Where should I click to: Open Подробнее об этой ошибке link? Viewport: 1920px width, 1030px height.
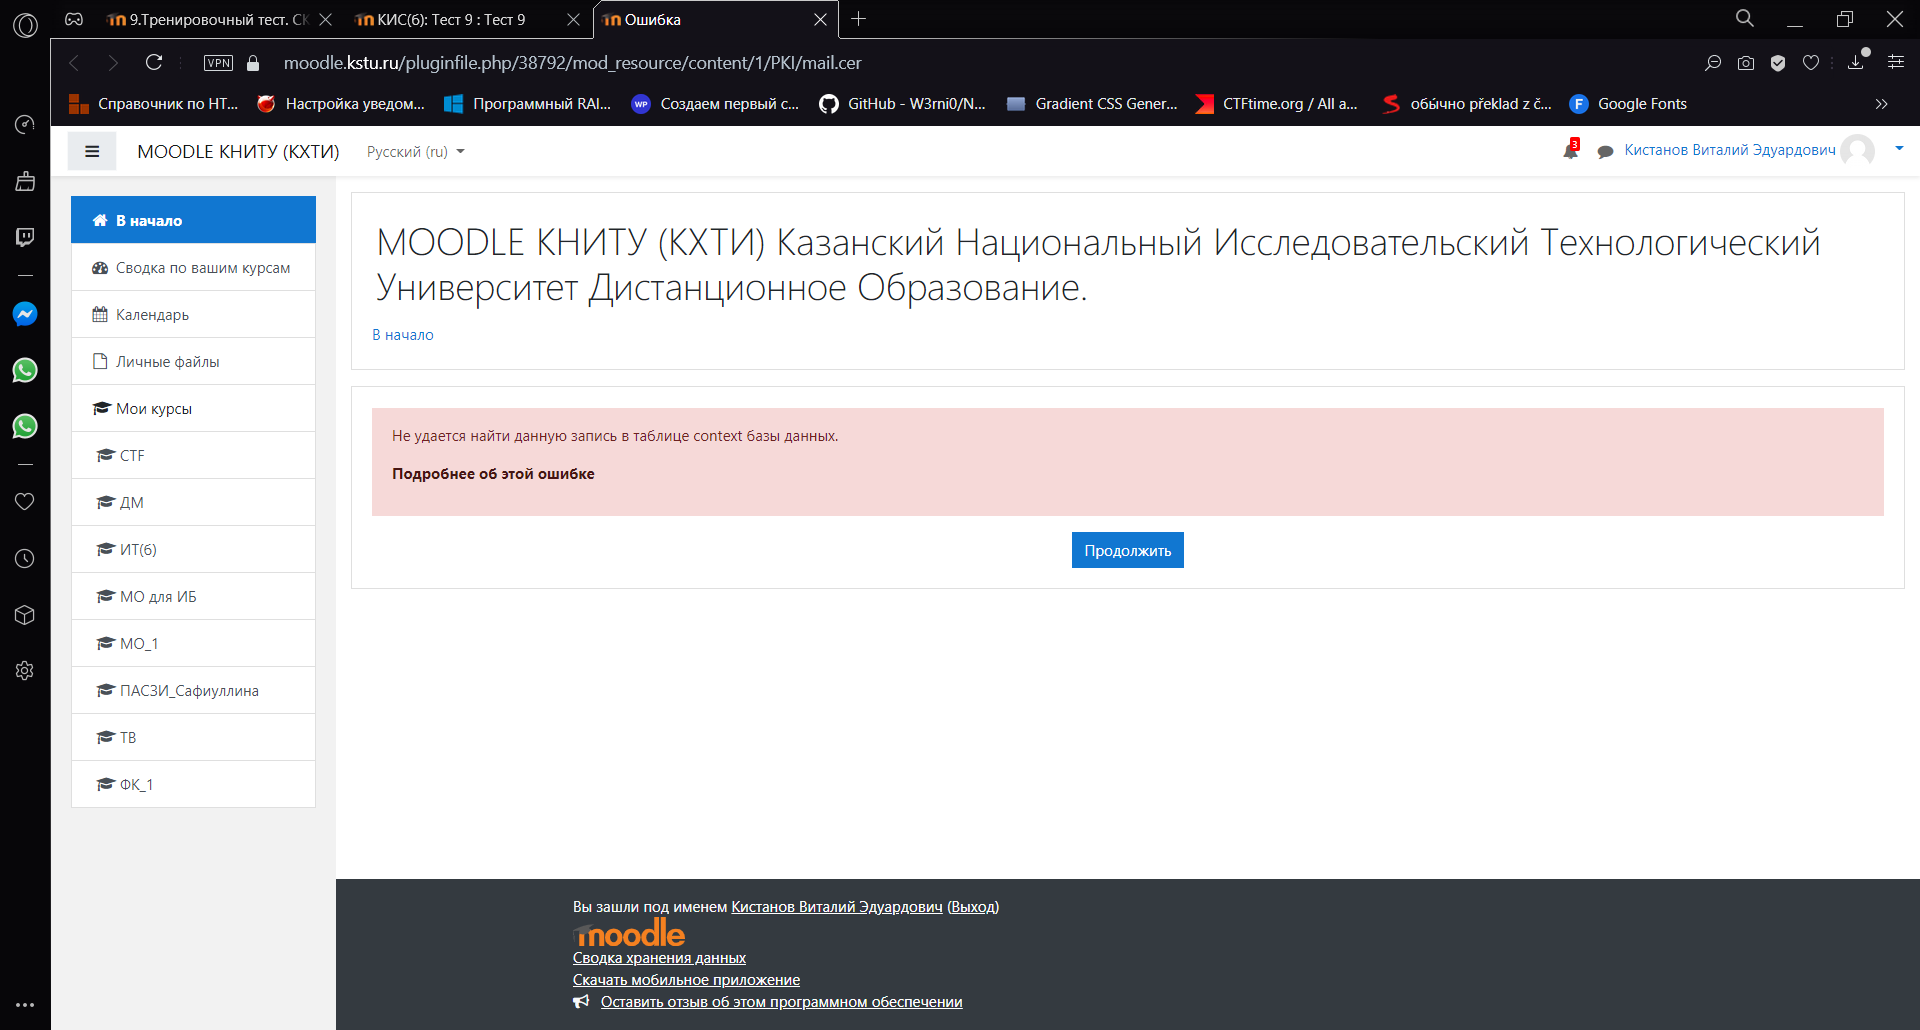coord(493,474)
